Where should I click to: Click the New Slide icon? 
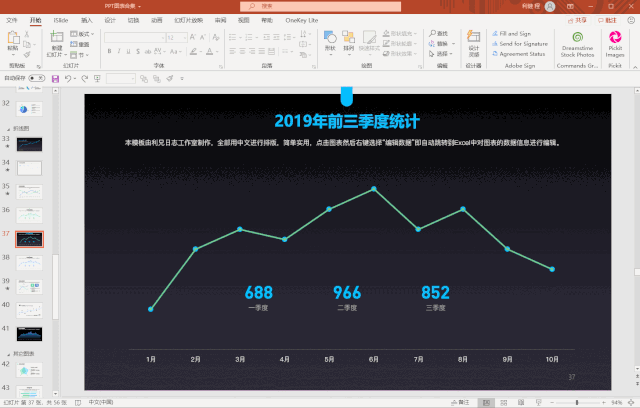(x=56, y=37)
